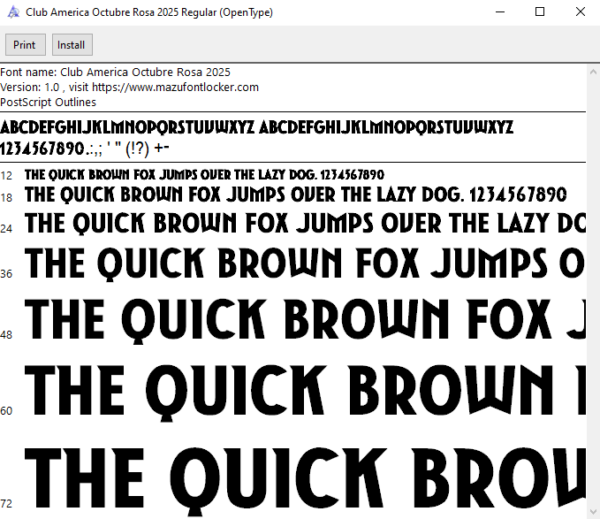Click the 'Version: 1.0' mazufontlocker line
This screenshot has width=600, height=519.
tap(129, 87)
